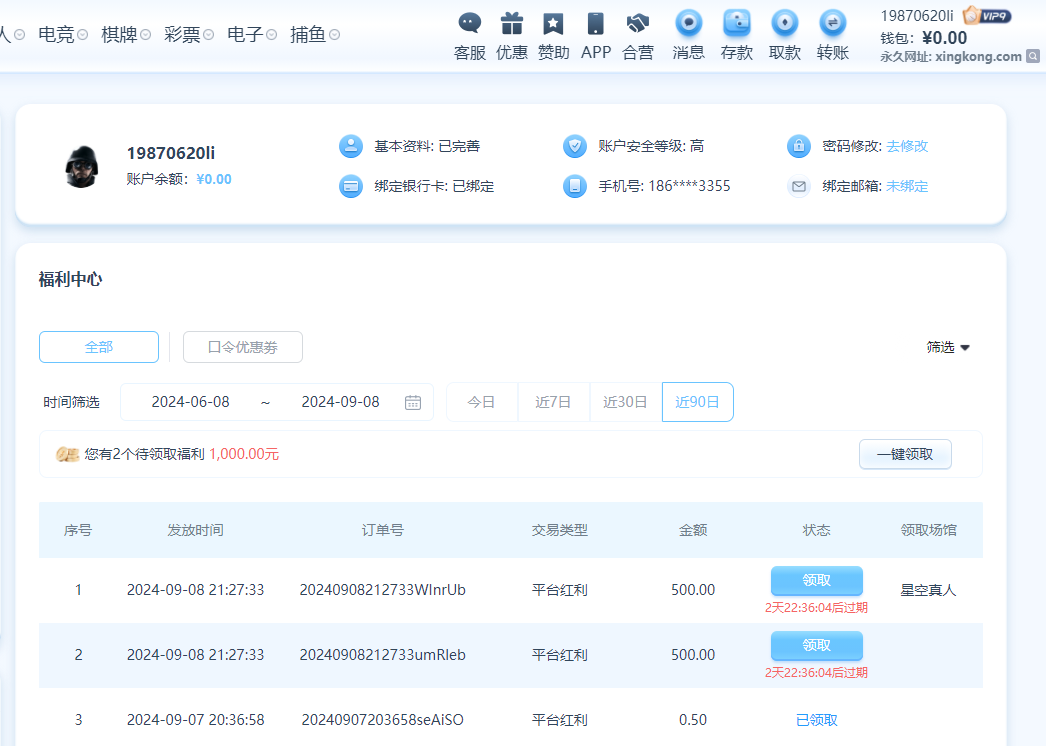Select the 口令优惠券 coupon tab
The width and height of the screenshot is (1046, 746).
(x=243, y=347)
